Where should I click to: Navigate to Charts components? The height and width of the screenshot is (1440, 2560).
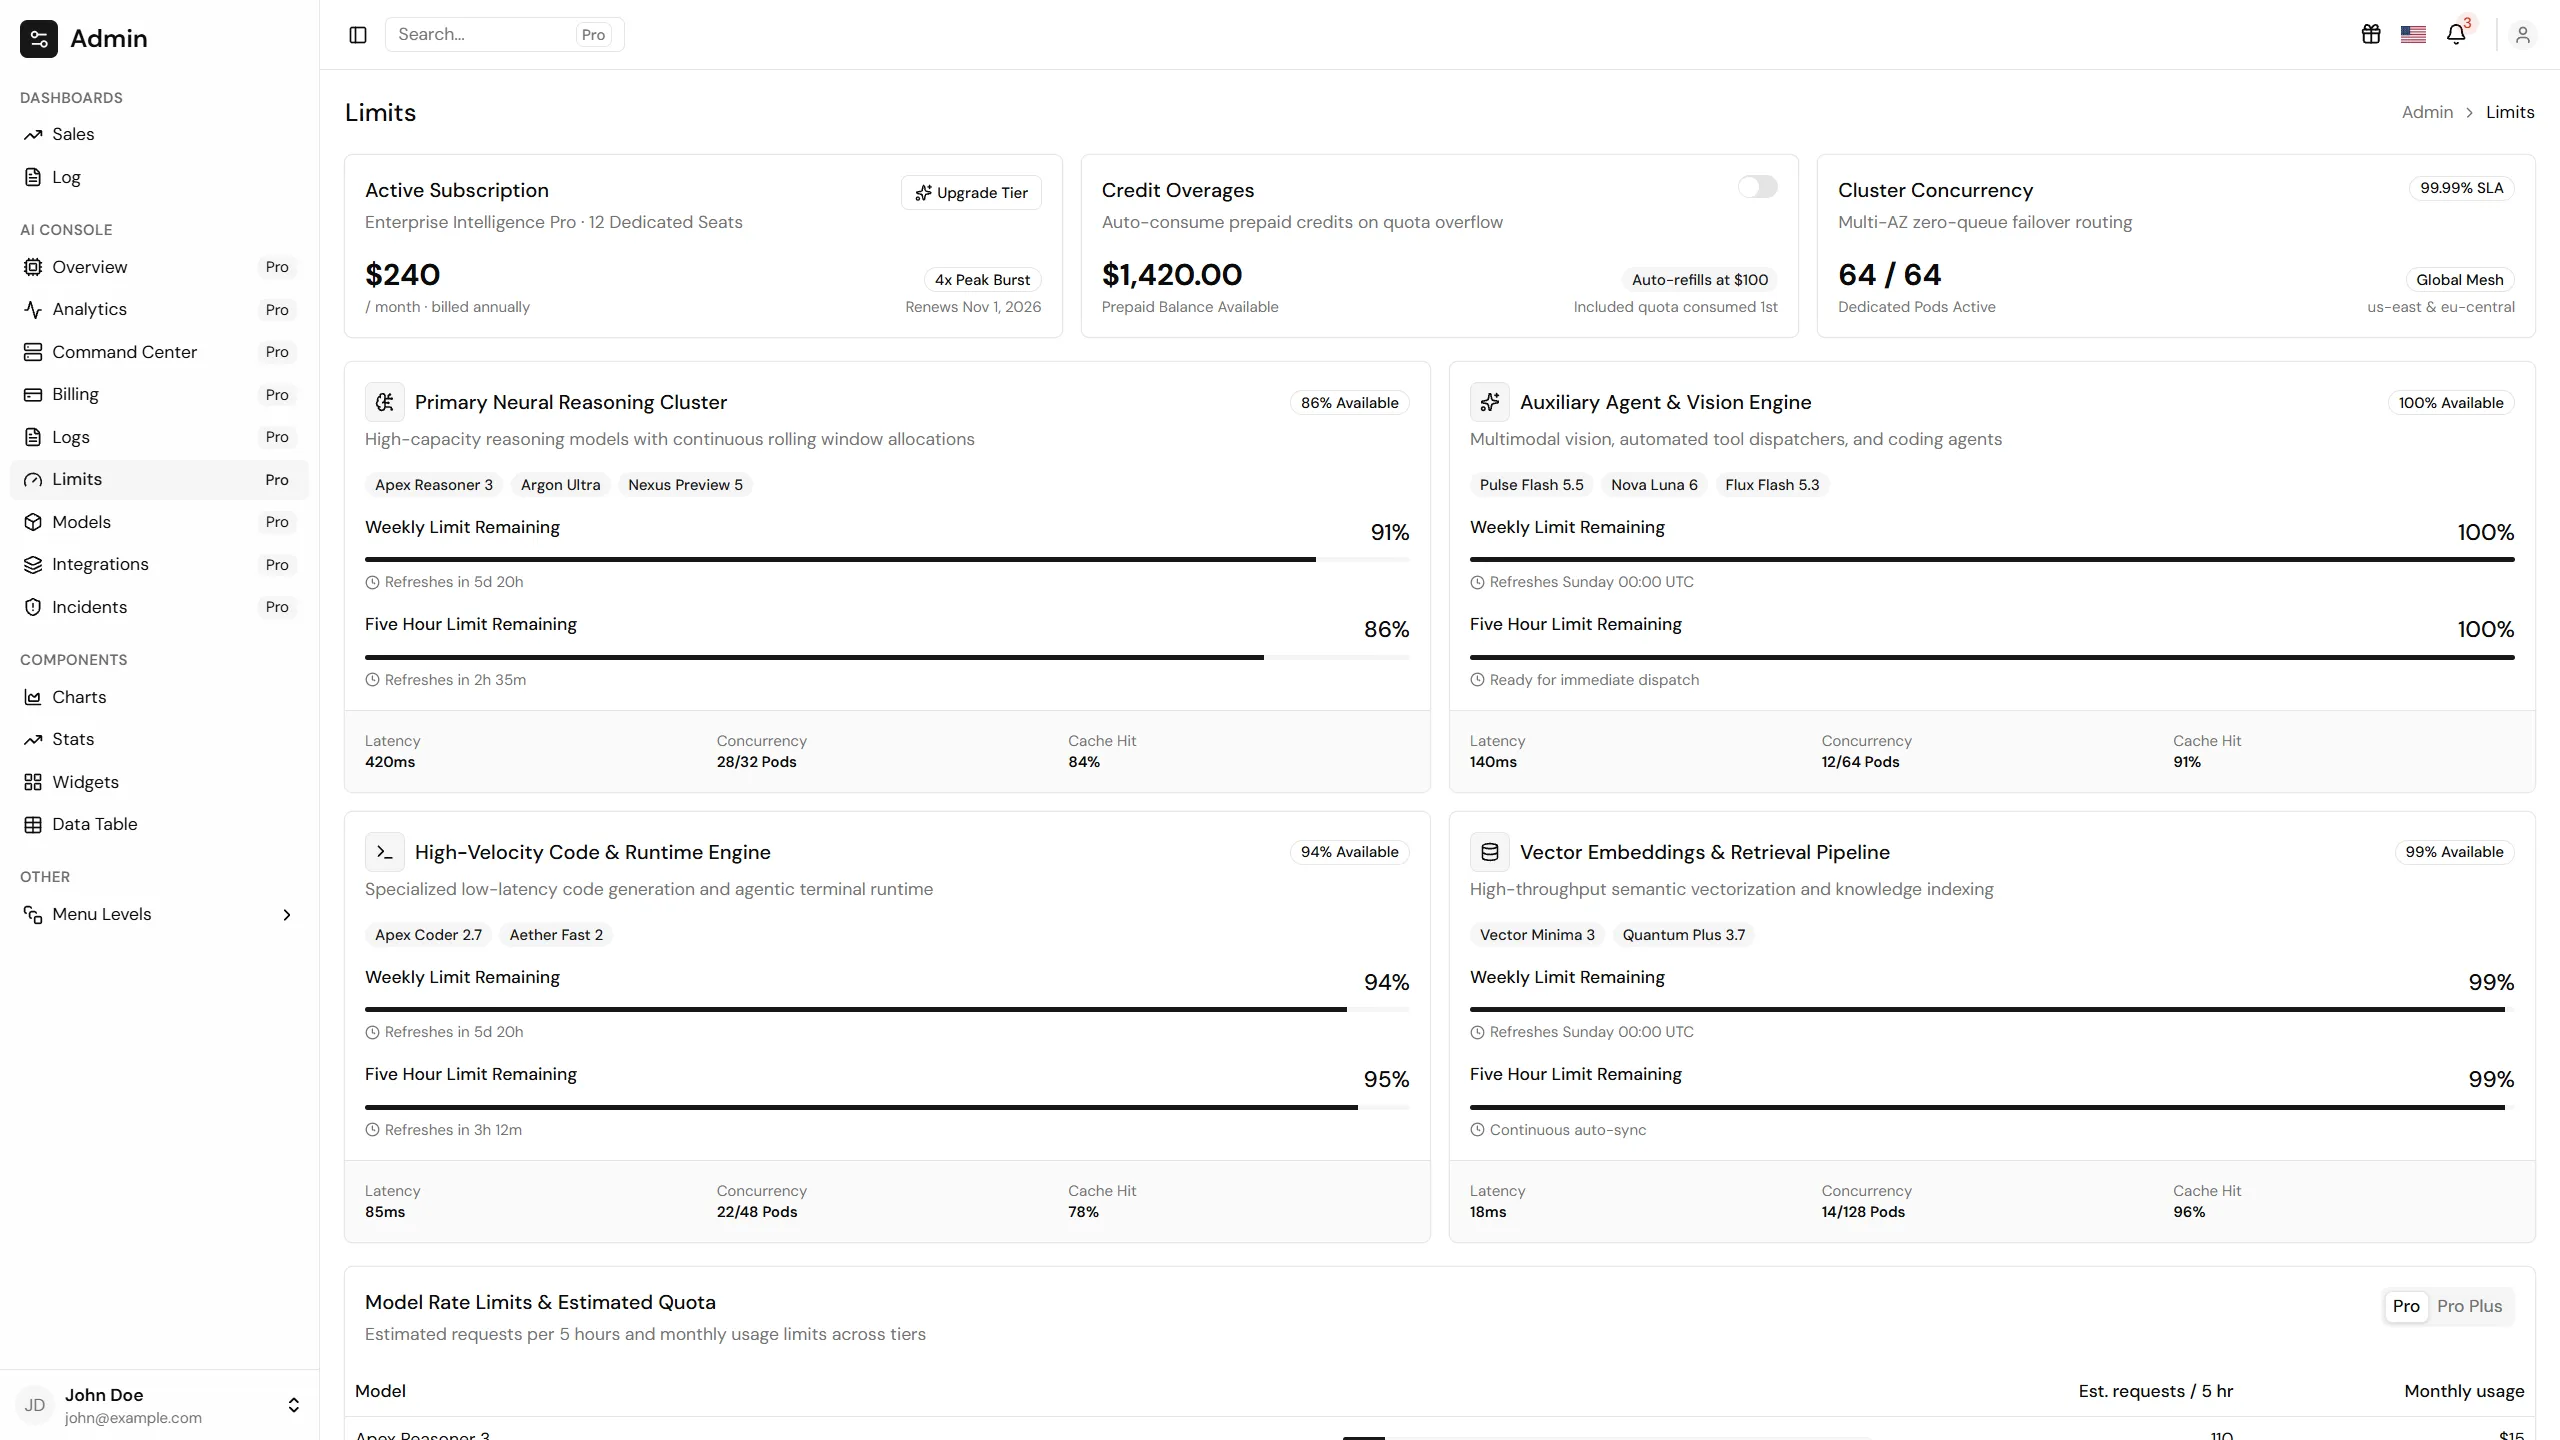[159, 697]
